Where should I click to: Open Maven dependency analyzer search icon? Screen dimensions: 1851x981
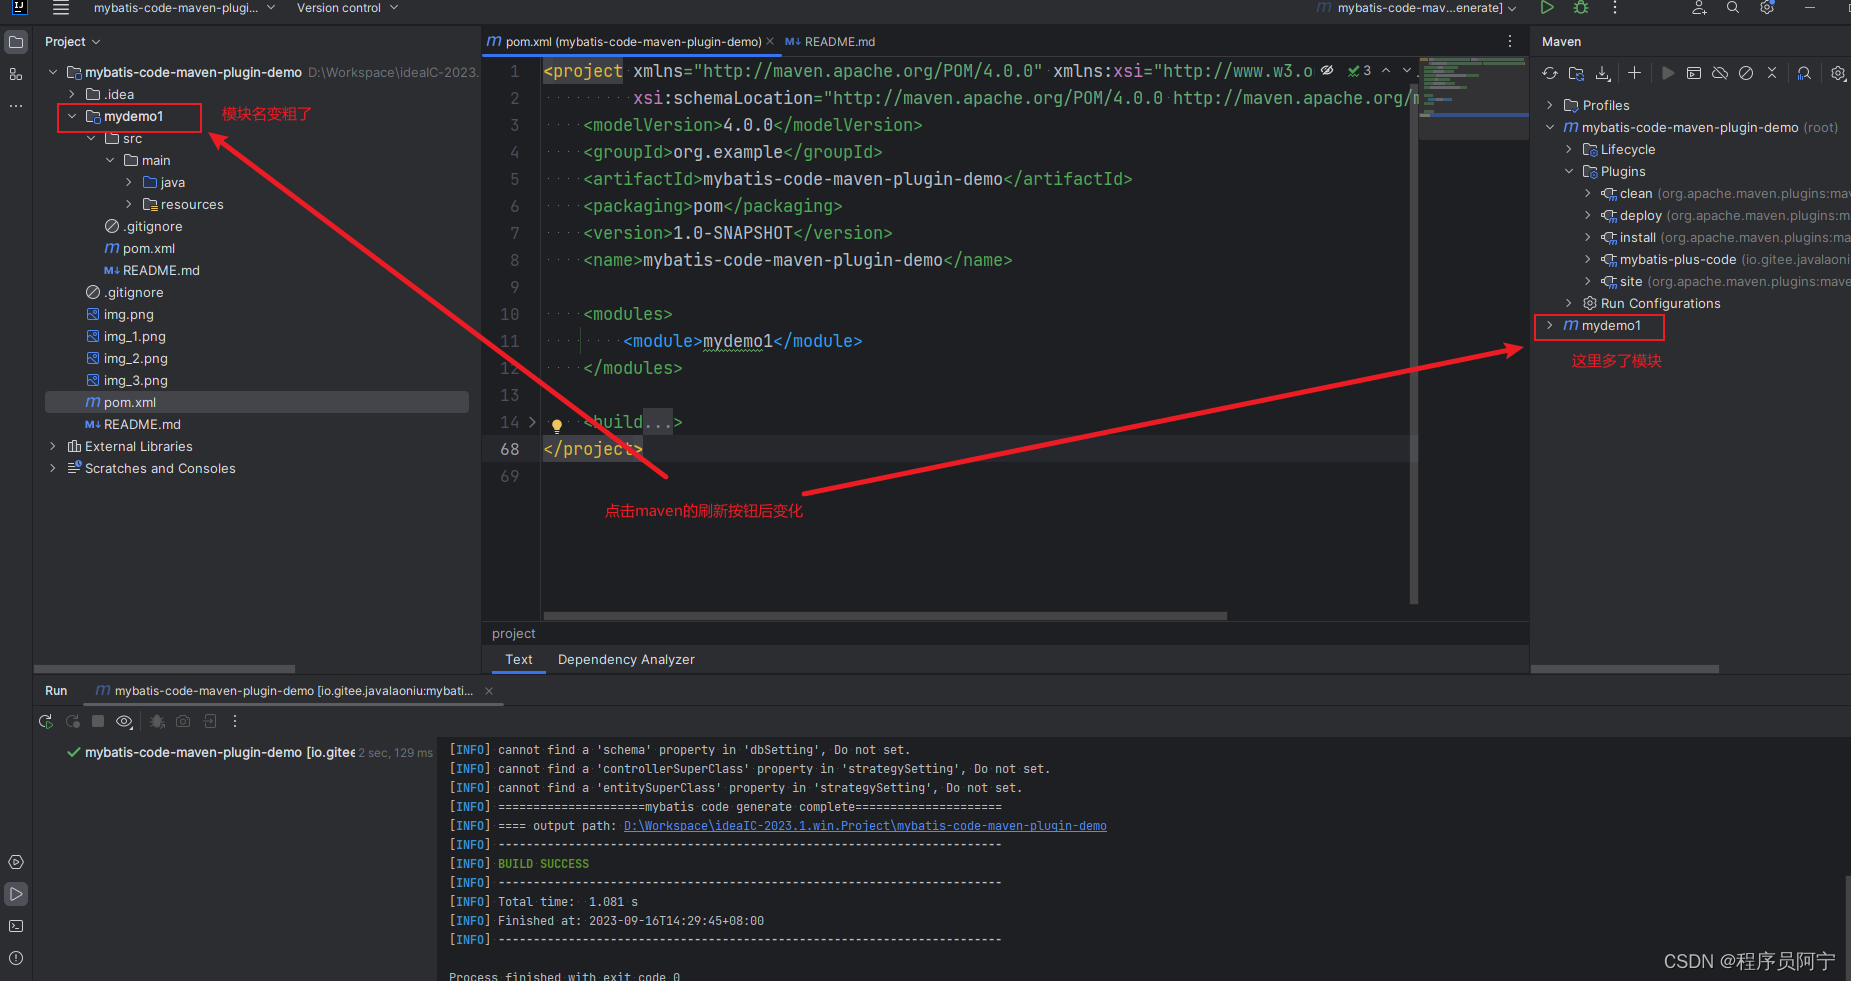point(1804,73)
